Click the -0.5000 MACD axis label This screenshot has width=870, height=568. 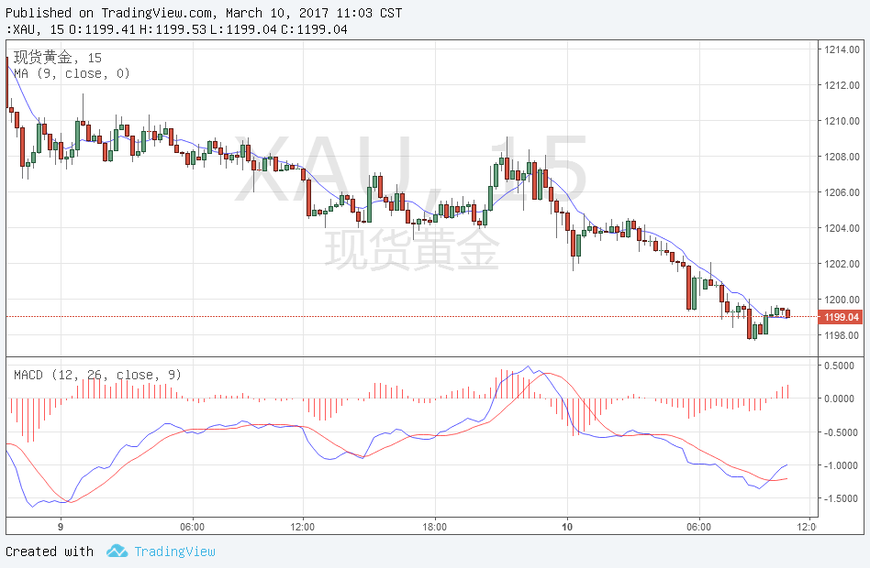pos(839,432)
